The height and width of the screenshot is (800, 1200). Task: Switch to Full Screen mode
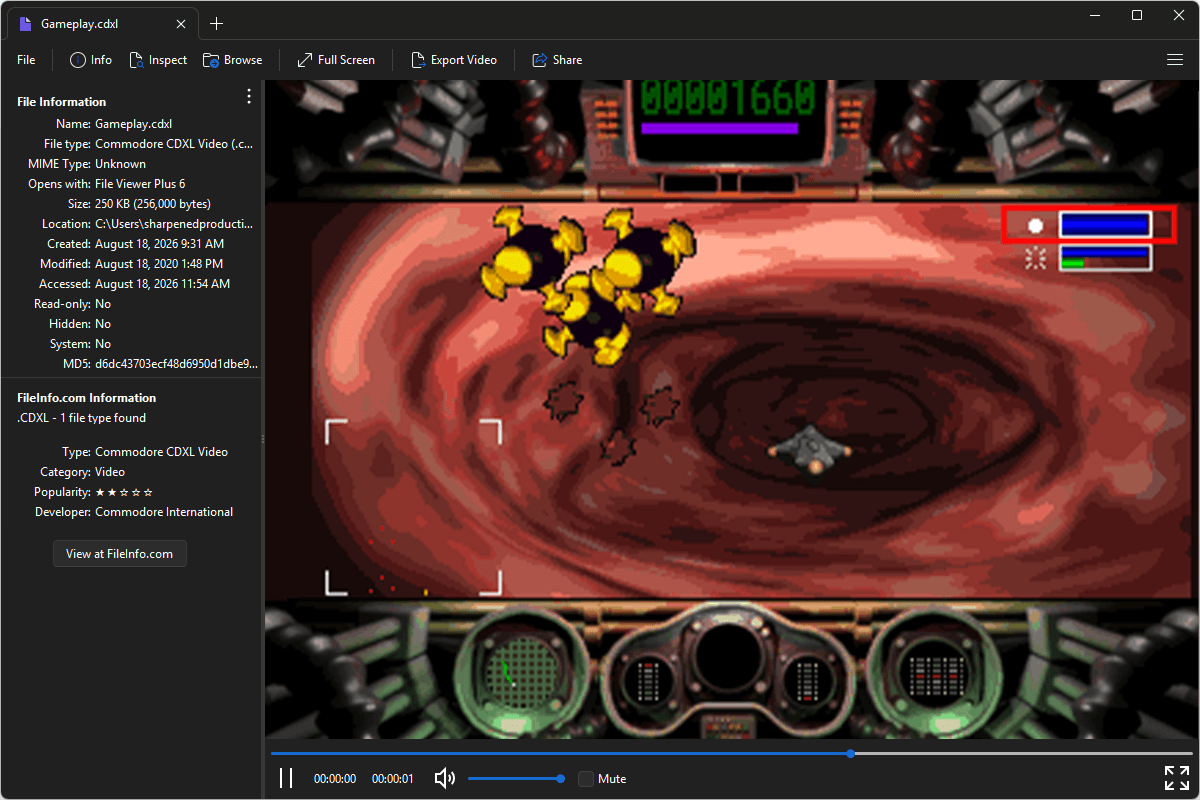point(336,60)
